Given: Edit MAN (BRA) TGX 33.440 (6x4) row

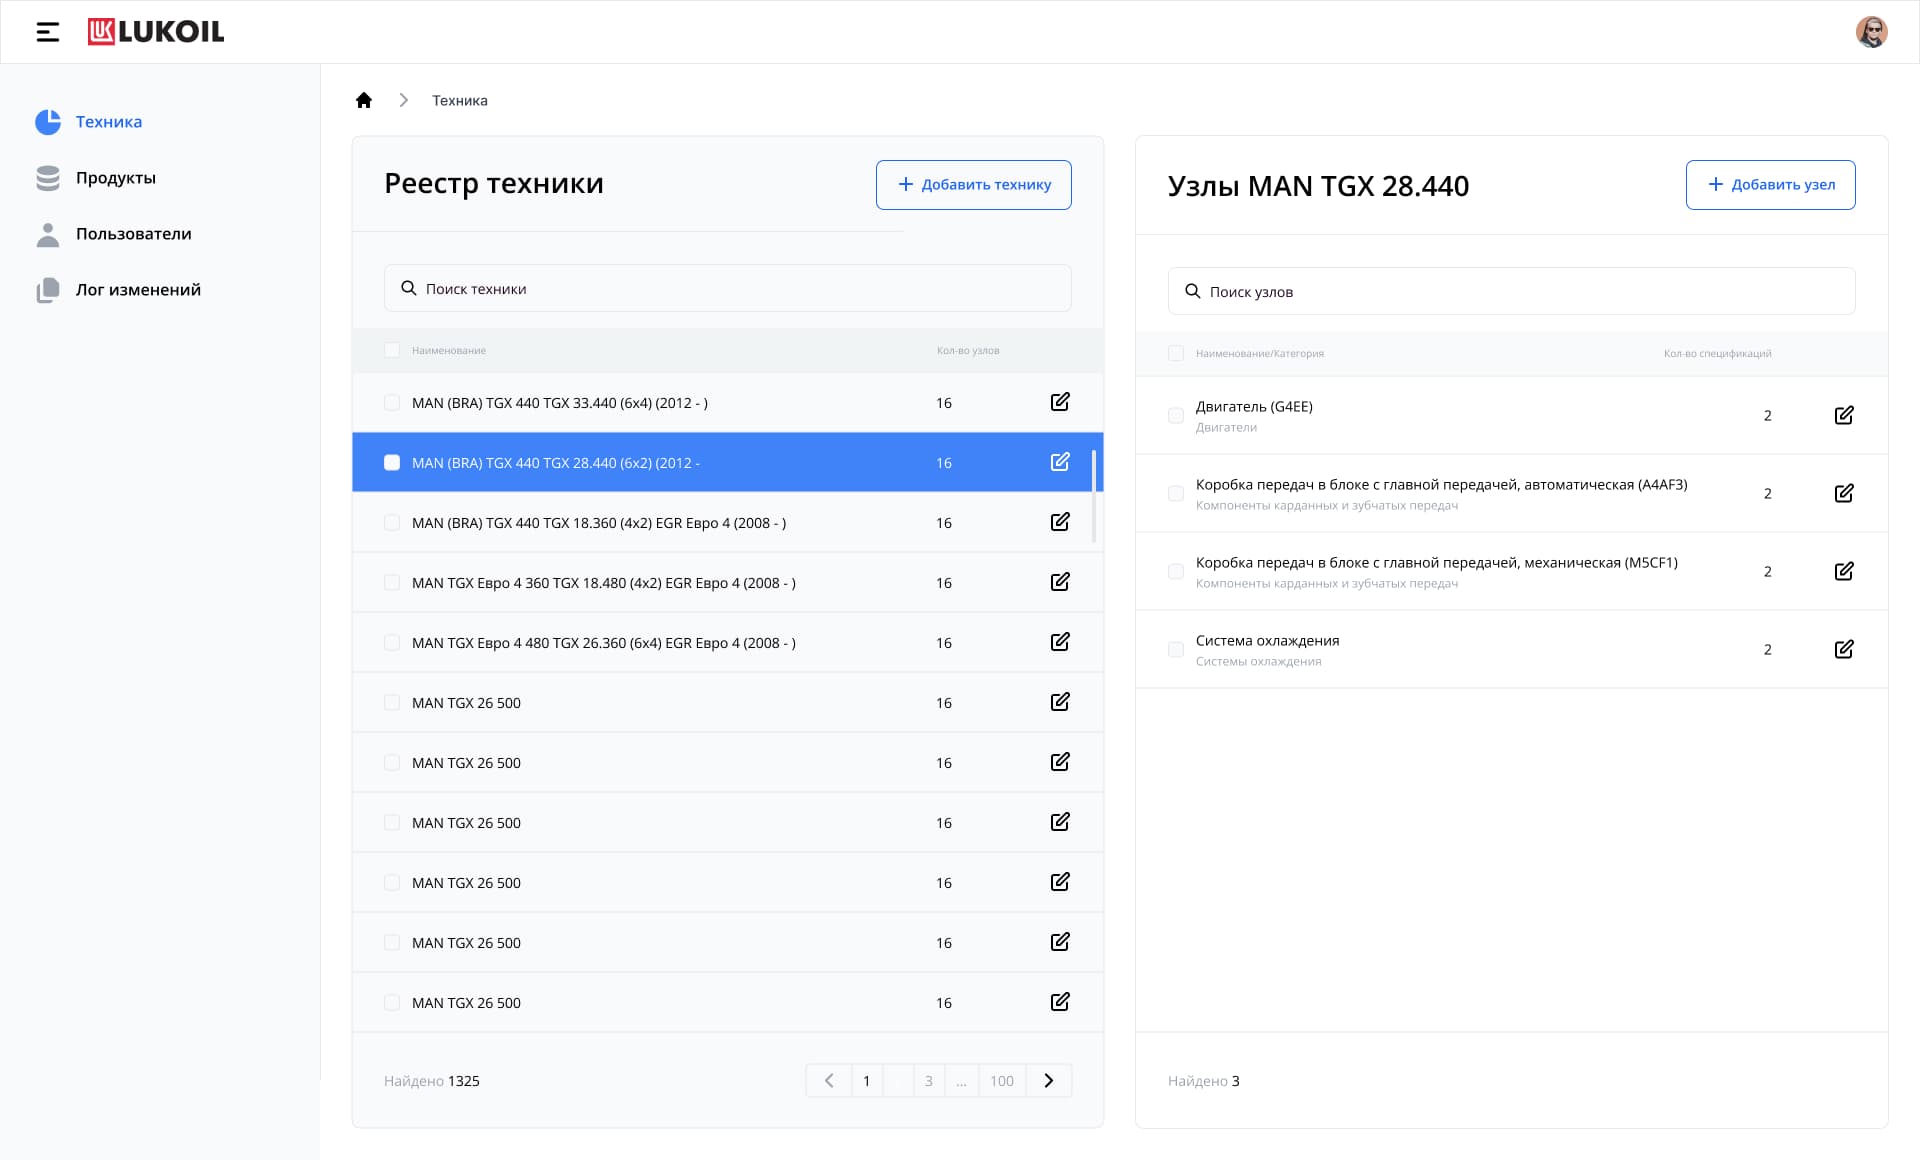Looking at the screenshot, I should (1060, 402).
